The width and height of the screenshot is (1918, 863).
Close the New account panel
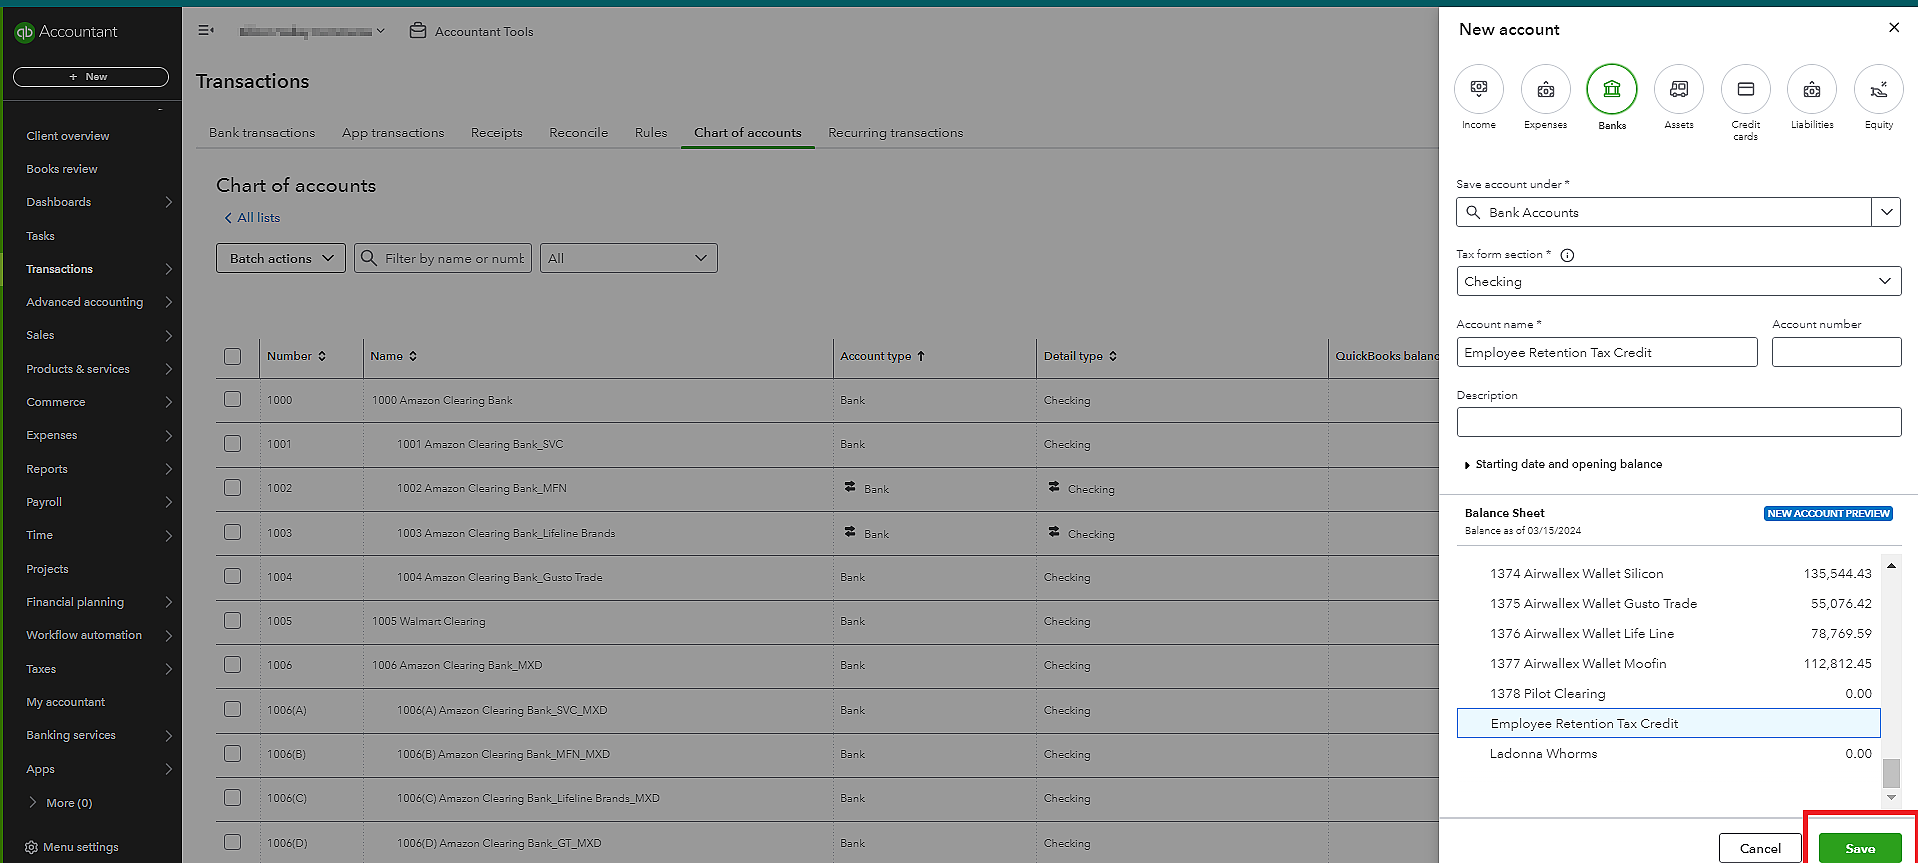pyautogui.click(x=1893, y=28)
